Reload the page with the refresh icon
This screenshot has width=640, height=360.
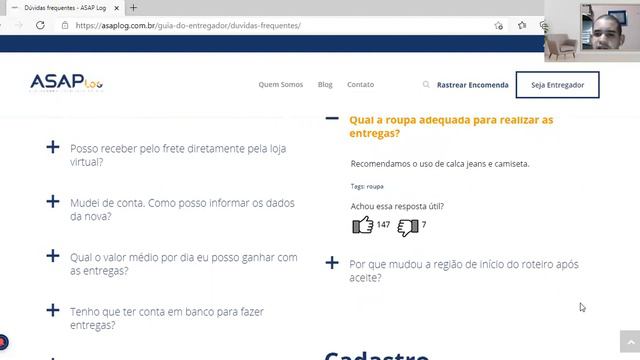[x=40, y=25]
